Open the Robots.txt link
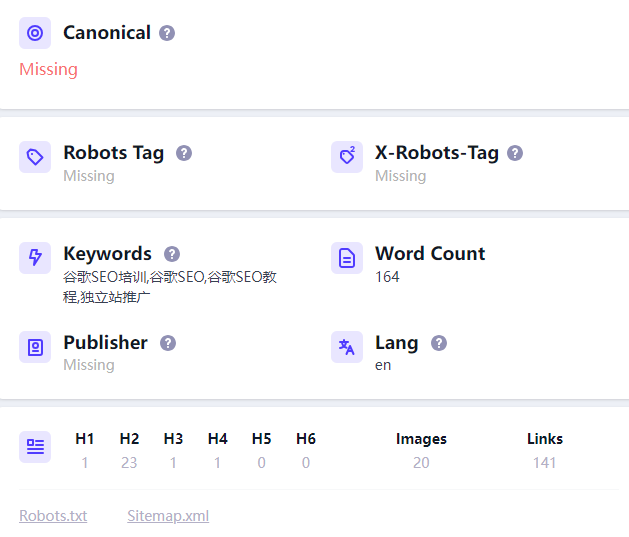 click(53, 516)
